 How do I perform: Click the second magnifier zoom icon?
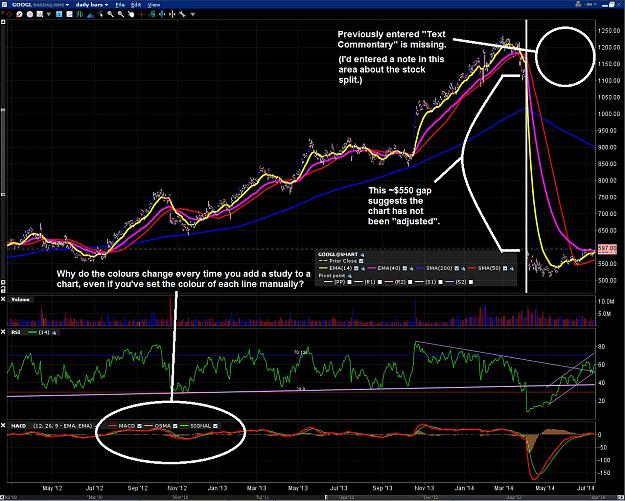coord(121,14)
